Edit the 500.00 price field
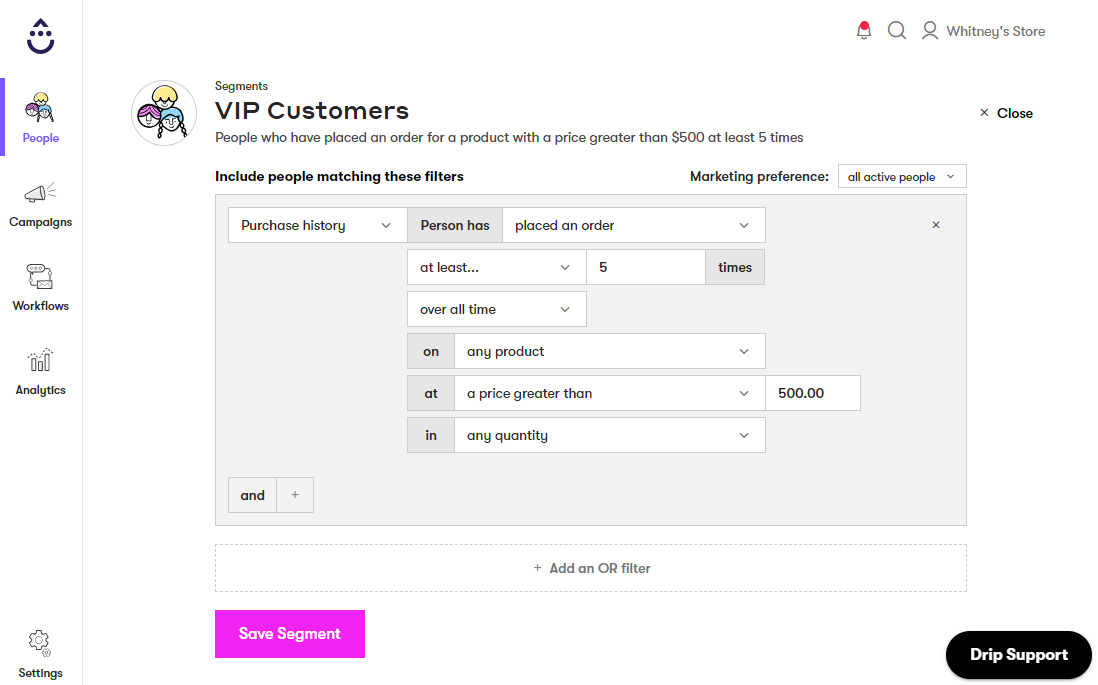1098x685 pixels. point(812,393)
